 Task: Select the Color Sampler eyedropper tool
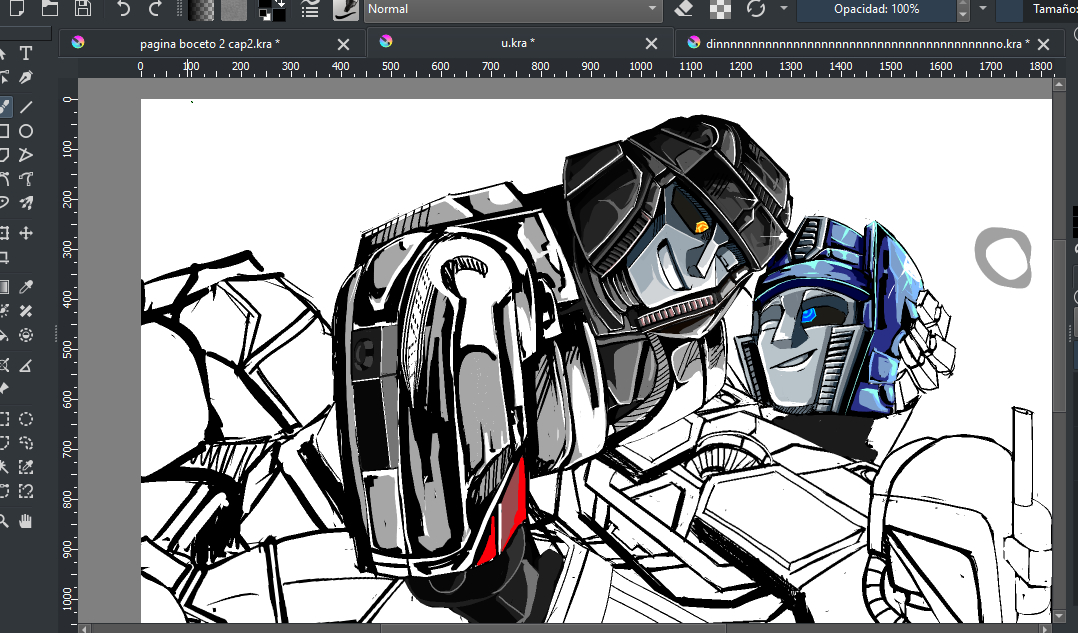[26, 286]
